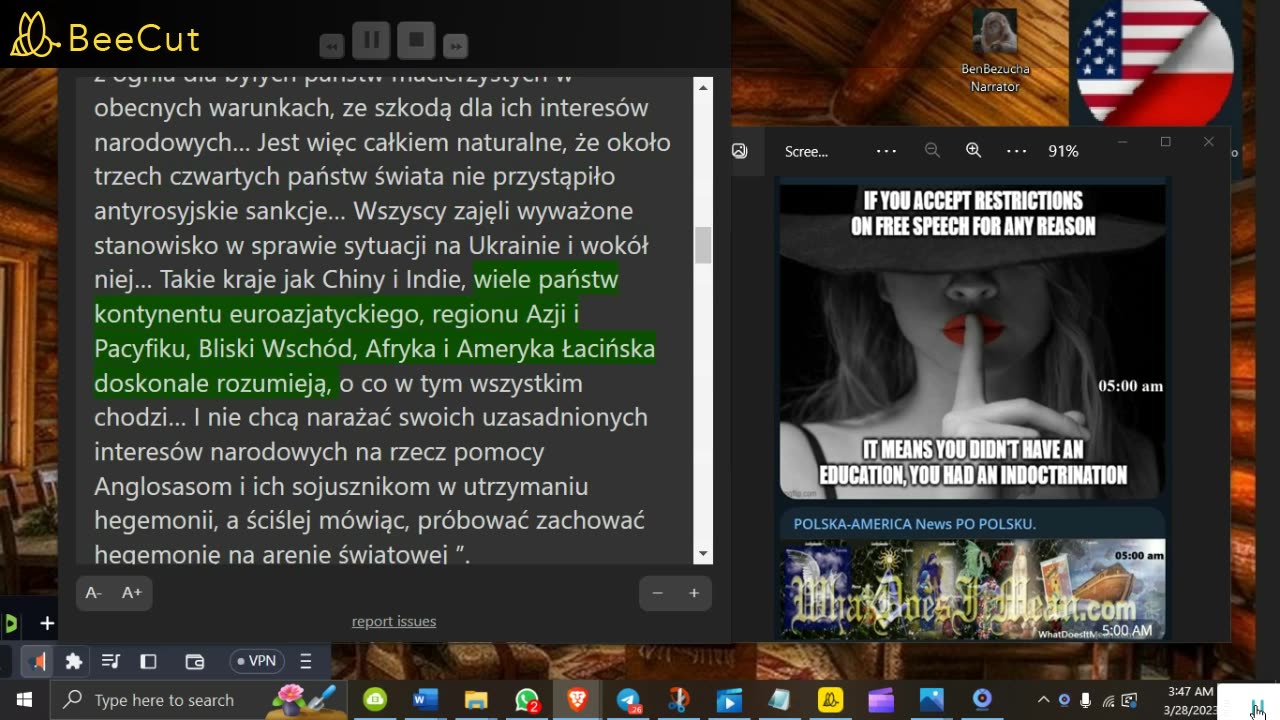This screenshot has height=720, width=1280.
Task: Show hidden system tray icons chevron
Action: (x=1043, y=700)
